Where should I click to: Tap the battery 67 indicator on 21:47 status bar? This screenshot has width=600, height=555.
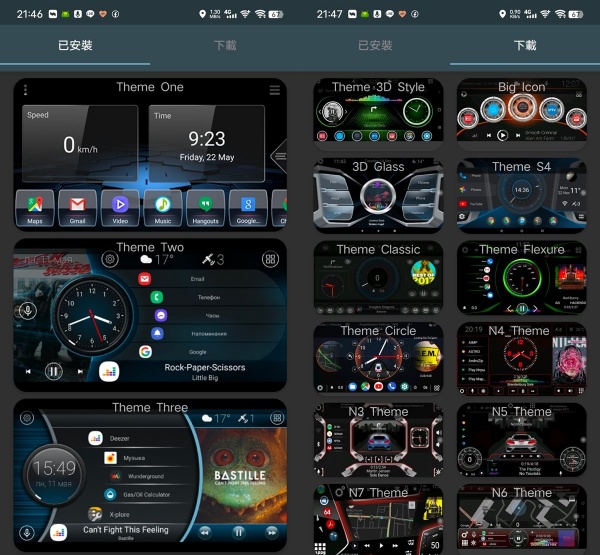pos(575,14)
